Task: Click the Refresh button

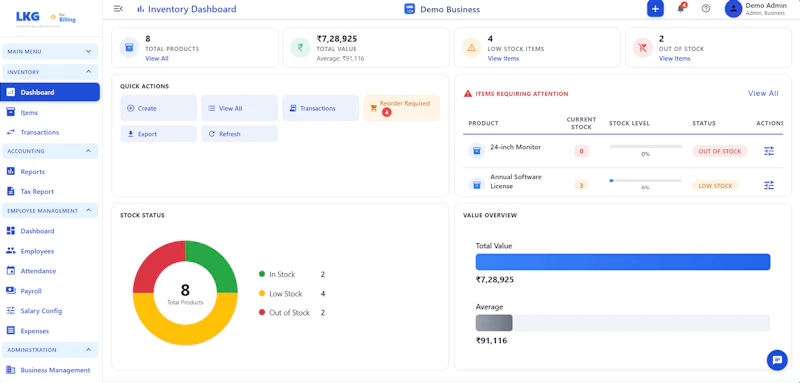Action: point(239,134)
